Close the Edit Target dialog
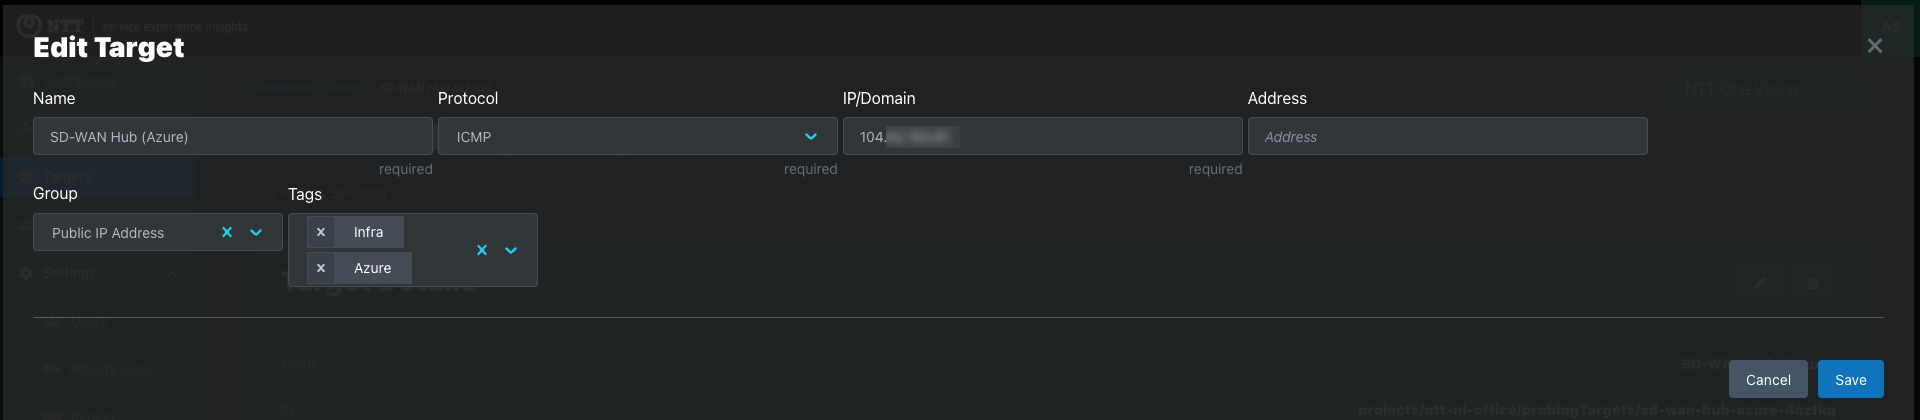The height and width of the screenshot is (420, 1920). [x=1874, y=46]
